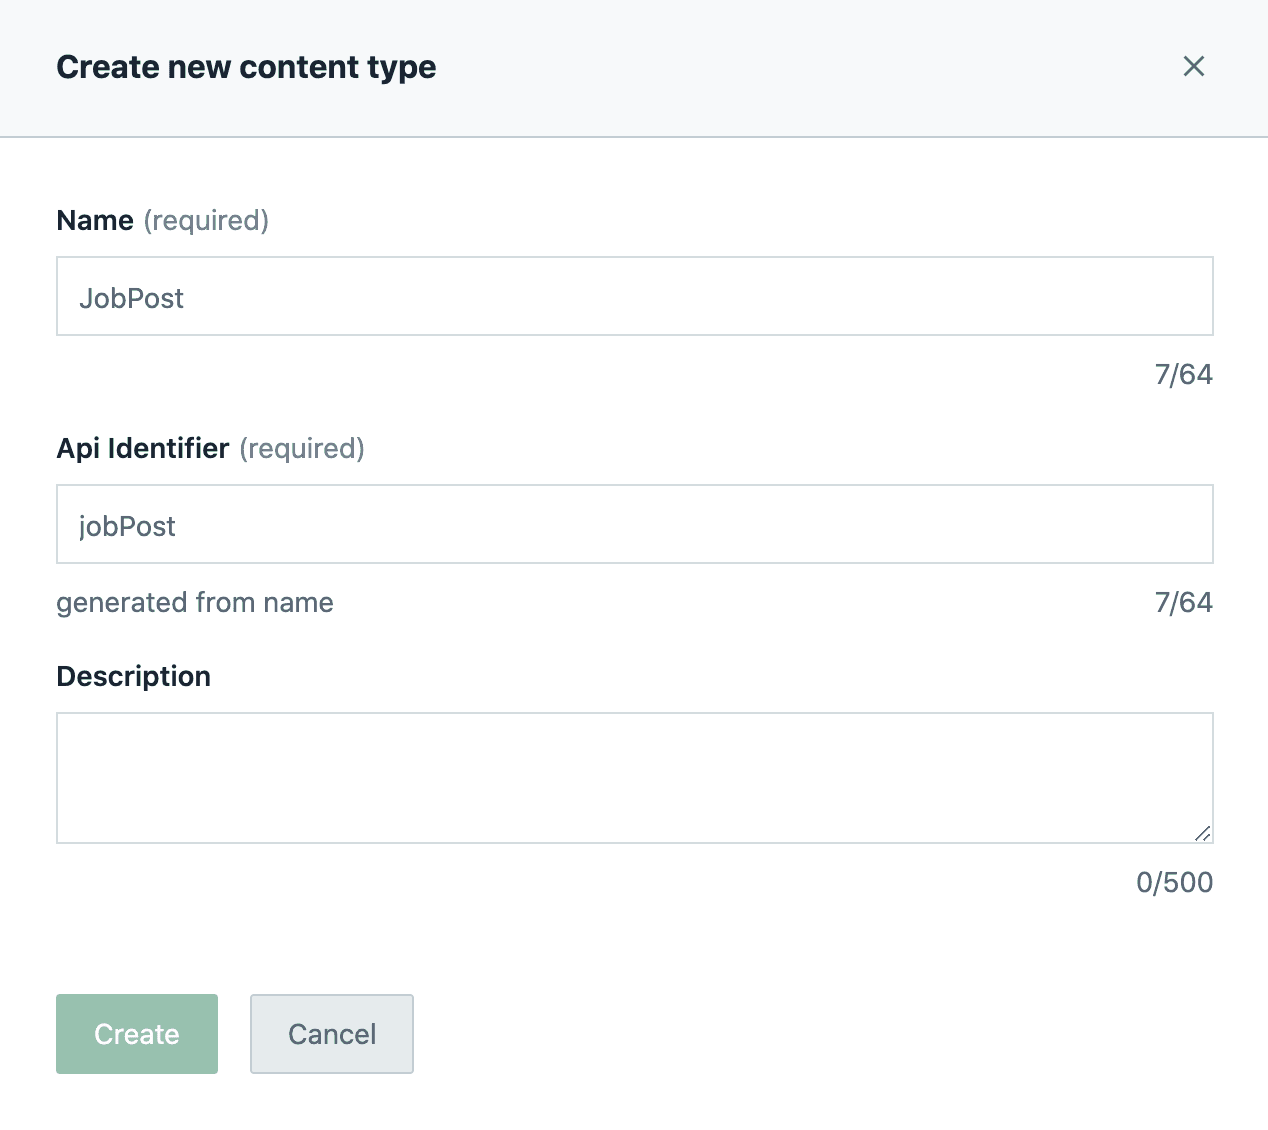1268x1130 pixels.
Task: Click the bold Name field label
Action: 95,220
